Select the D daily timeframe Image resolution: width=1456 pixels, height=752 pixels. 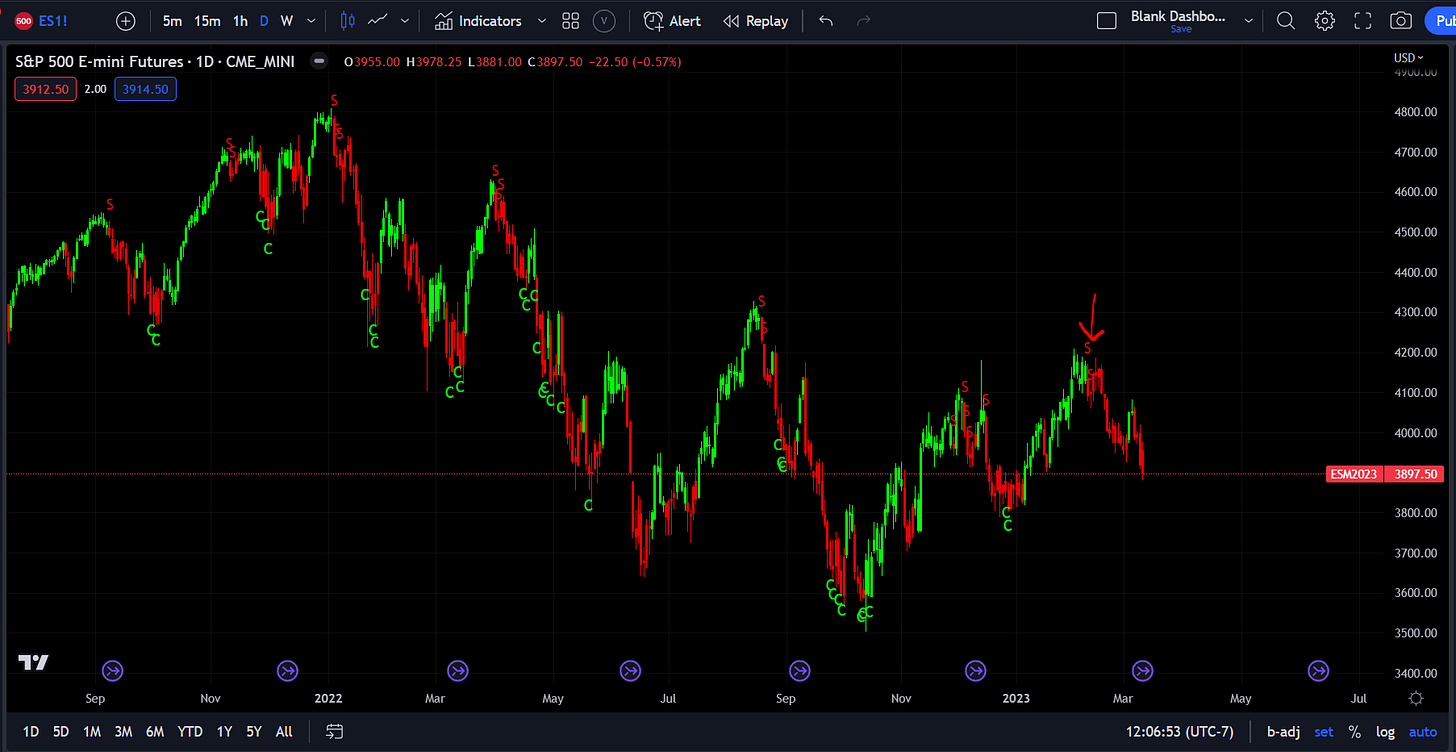264,20
